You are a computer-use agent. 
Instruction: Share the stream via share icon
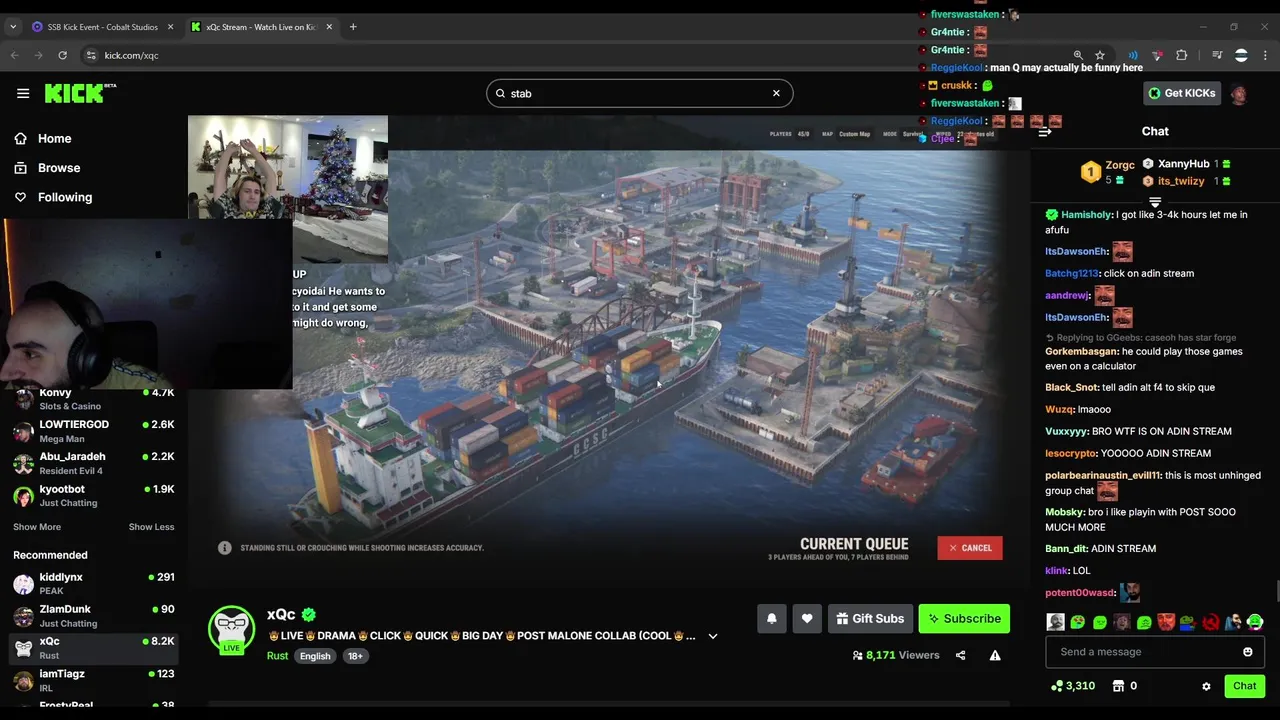pyautogui.click(x=960, y=656)
